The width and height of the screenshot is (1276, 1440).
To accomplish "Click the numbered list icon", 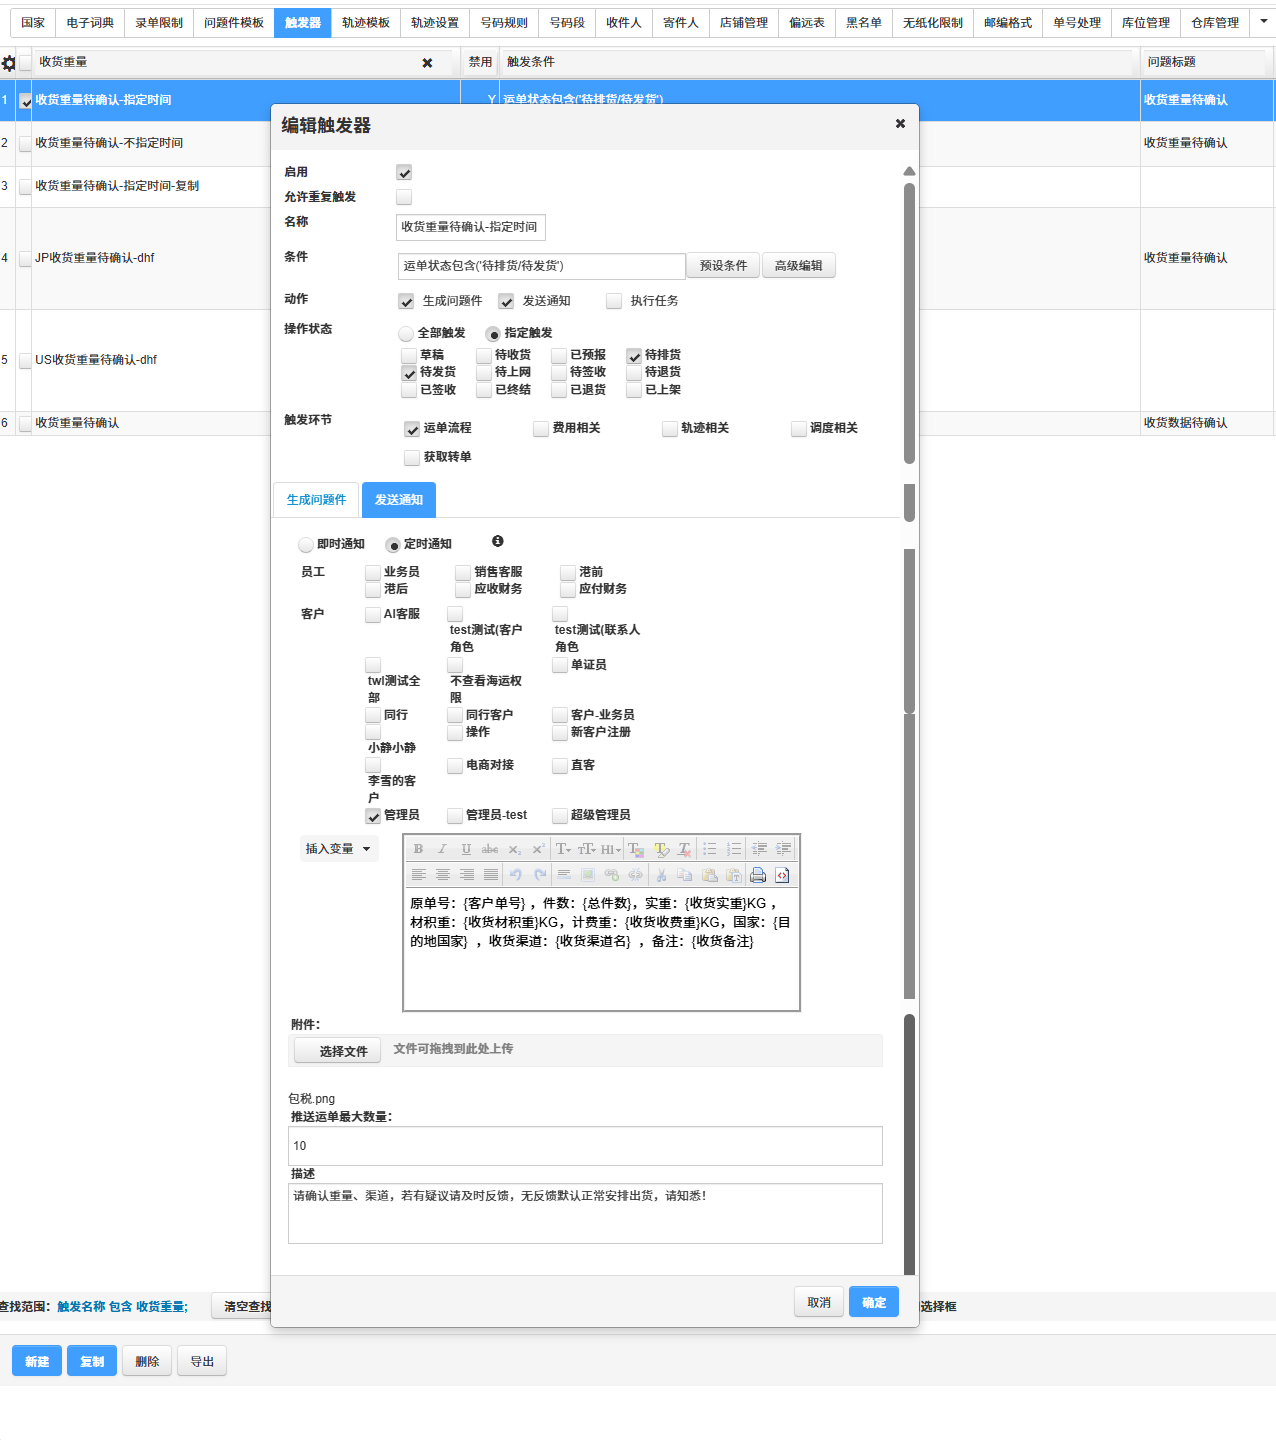I will (x=734, y=849).
